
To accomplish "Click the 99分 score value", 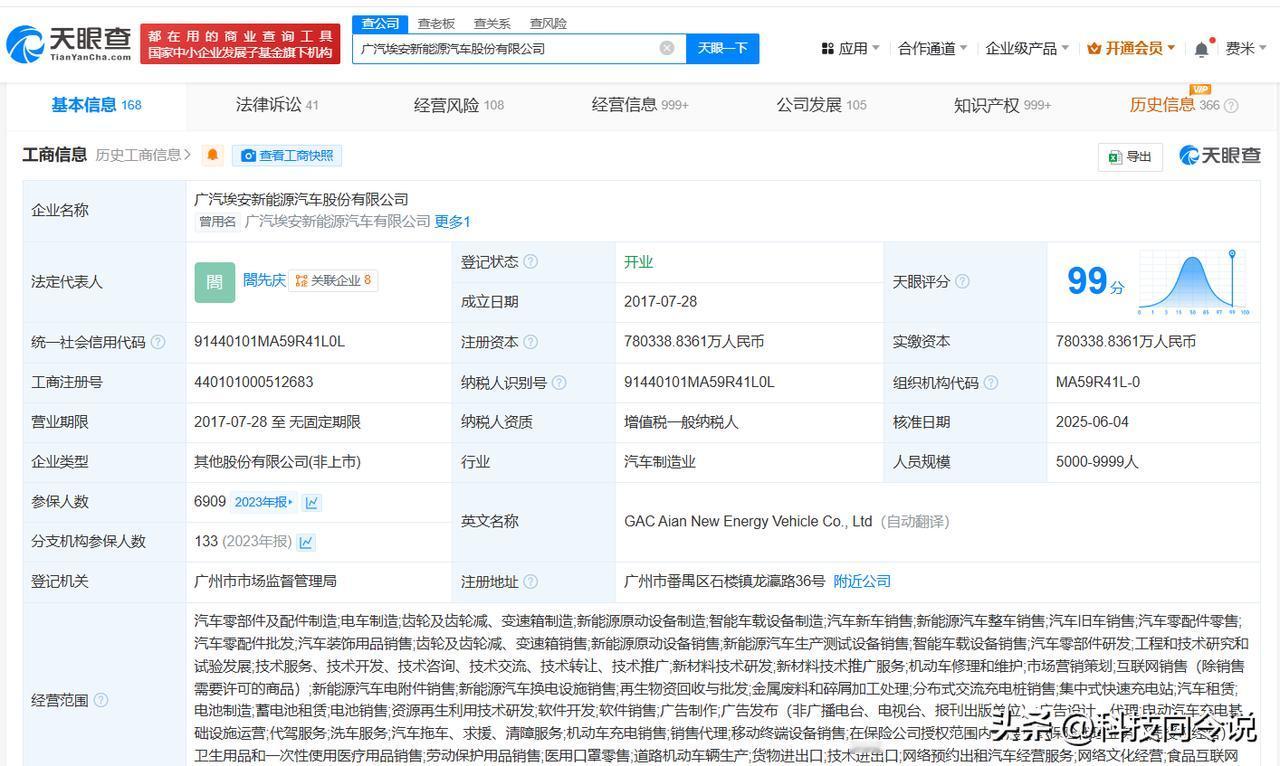I will coord(1095,282).
